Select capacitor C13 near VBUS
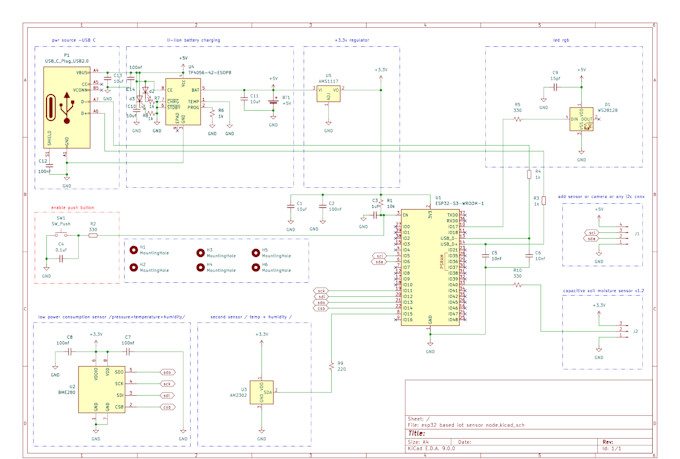Image resolution: width=680 pixels, height=459 pixels. pyautogui.click(x=108, y=79)
